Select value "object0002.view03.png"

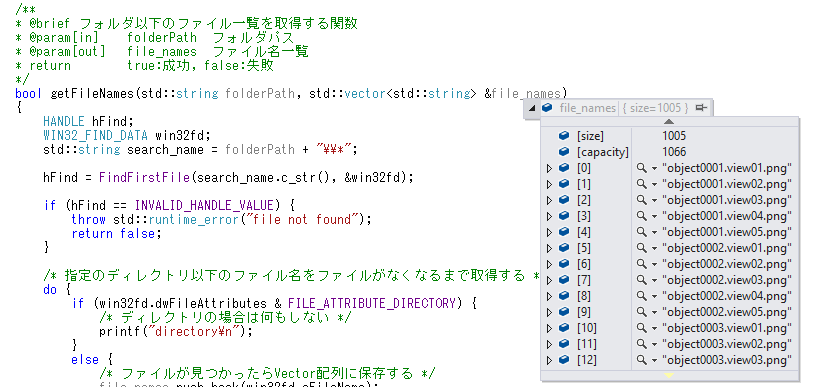[x=727, y=280]
